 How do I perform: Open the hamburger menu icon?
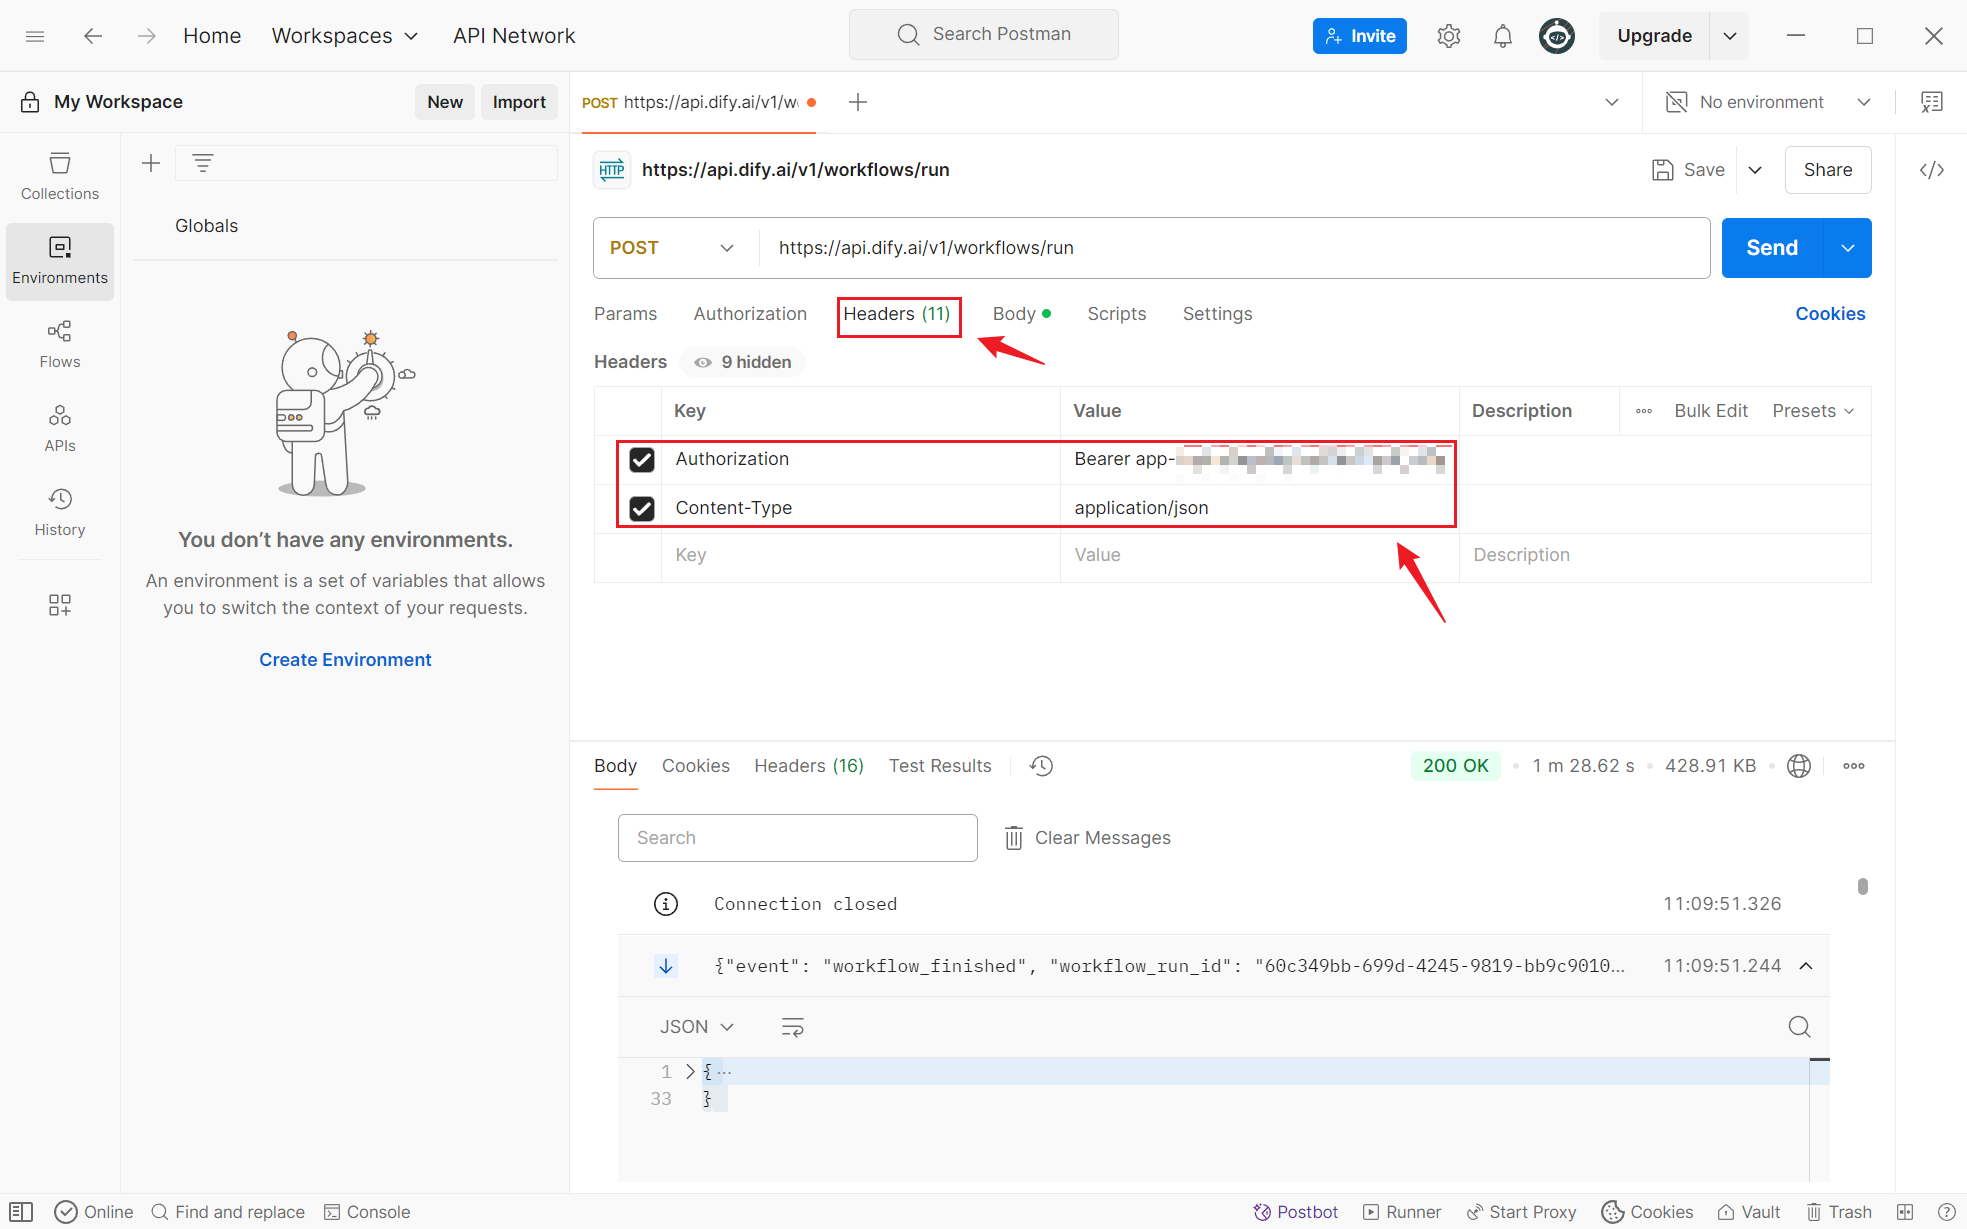click(x=35, y=36)
